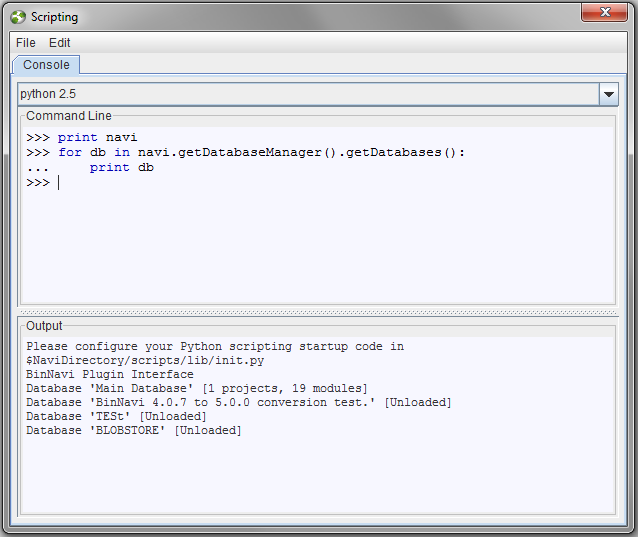
Task: Click the 'print navi' command line
Action: tap(82, 138)
